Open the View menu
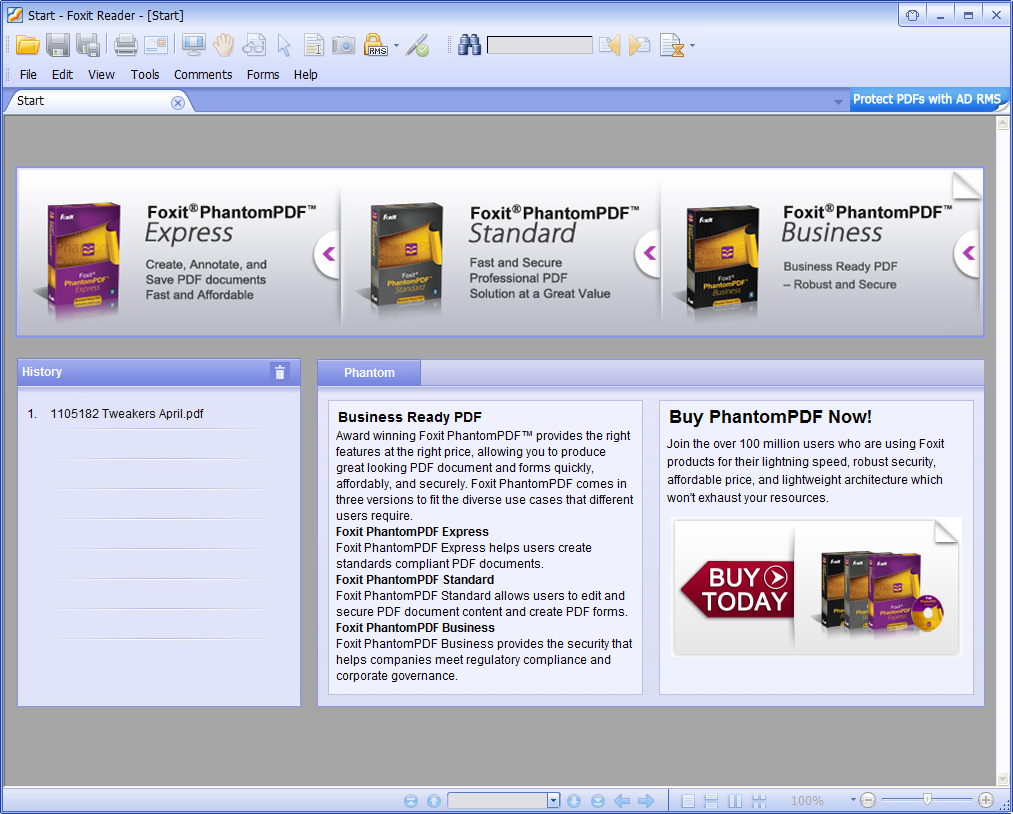This screenshot has width=1013, height=814. tap(101, 75)
